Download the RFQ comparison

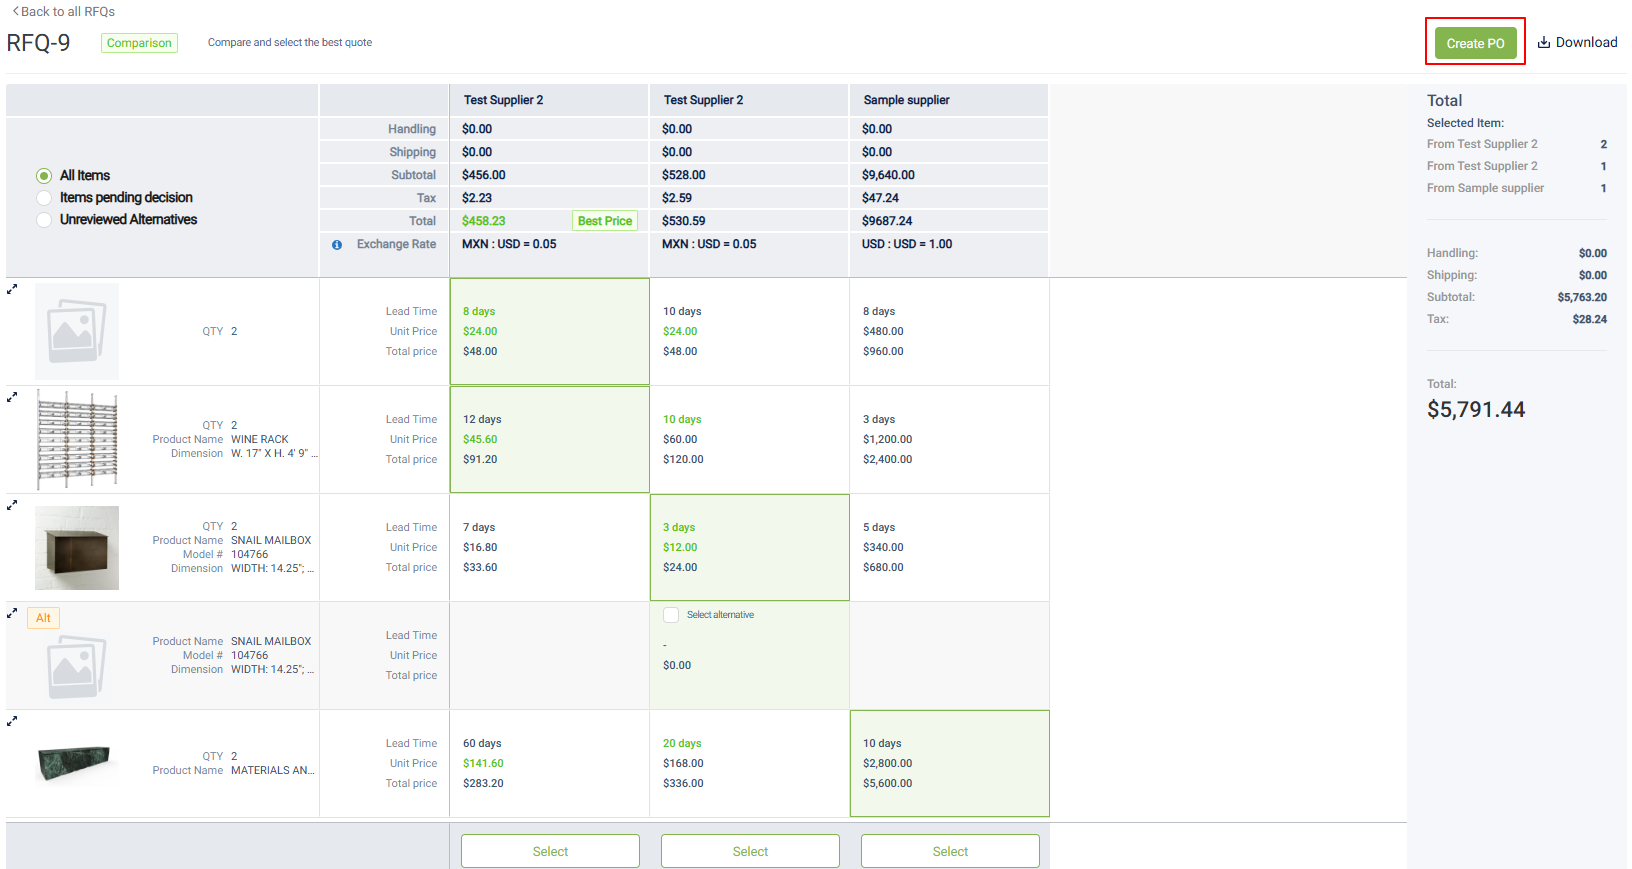1577,42
